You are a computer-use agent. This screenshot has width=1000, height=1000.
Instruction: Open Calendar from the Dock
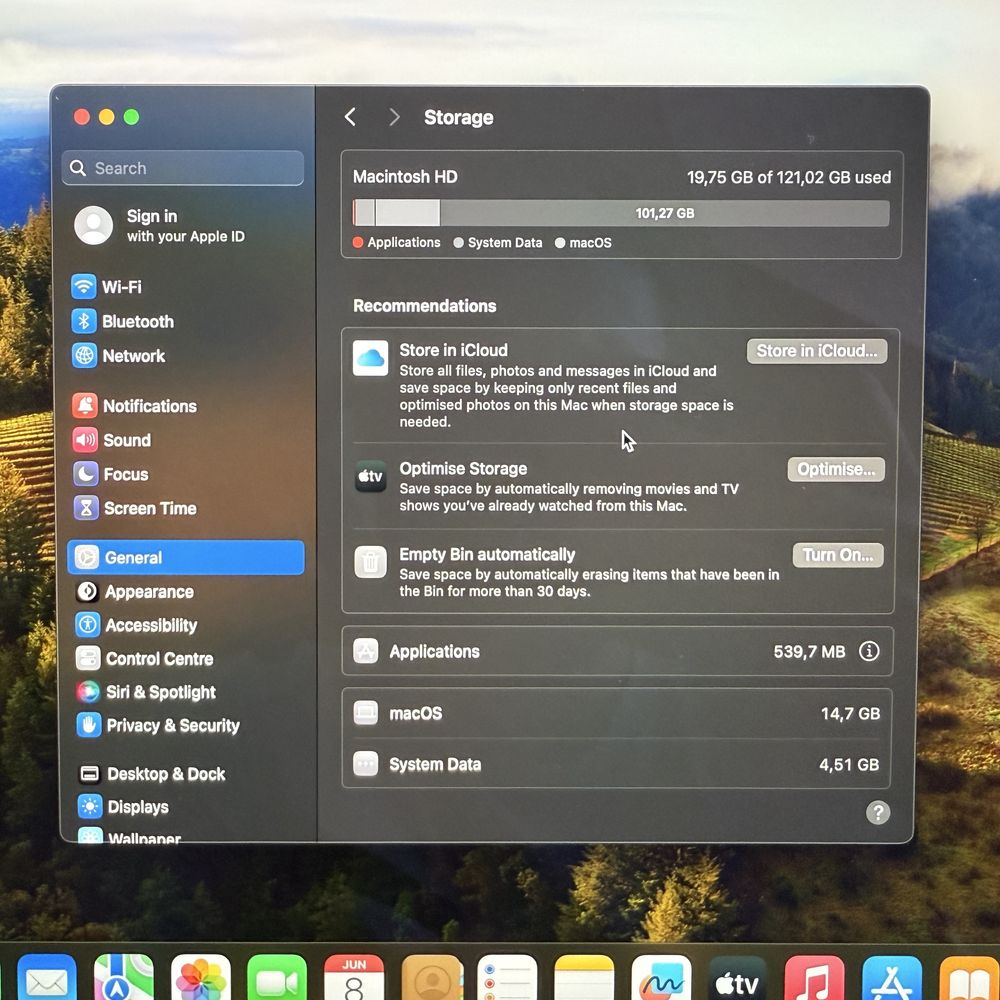point(354,979)
